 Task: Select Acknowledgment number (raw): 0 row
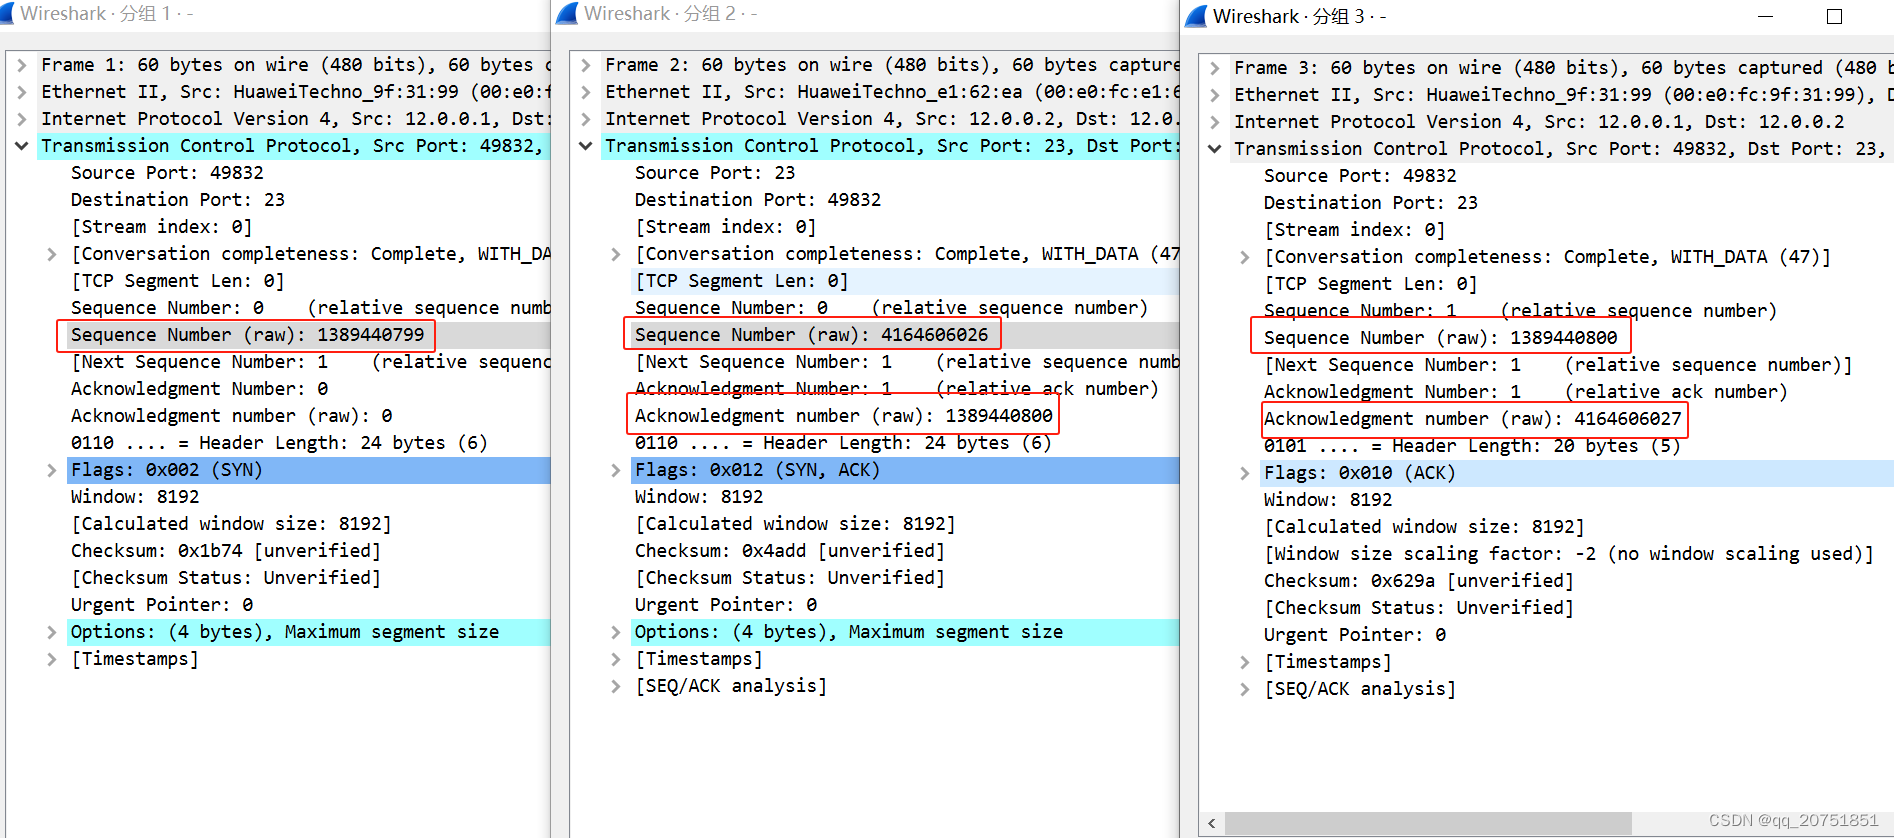(231, 416)
